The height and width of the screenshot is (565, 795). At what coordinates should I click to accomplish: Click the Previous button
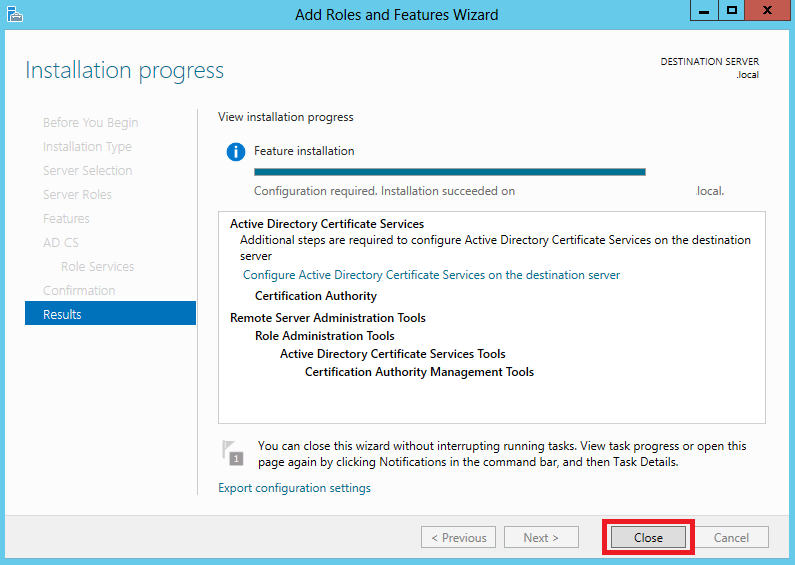tap(458, 537)
